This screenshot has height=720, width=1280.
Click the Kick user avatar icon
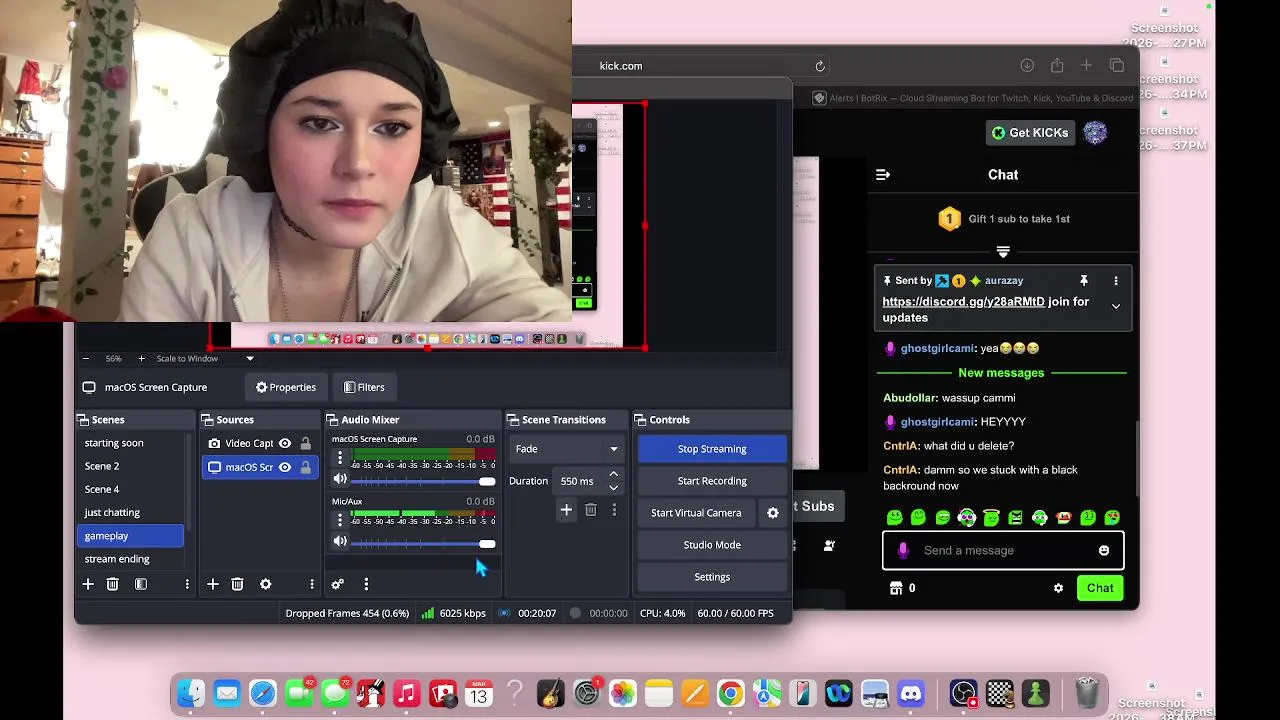[x=1095, y=132]
